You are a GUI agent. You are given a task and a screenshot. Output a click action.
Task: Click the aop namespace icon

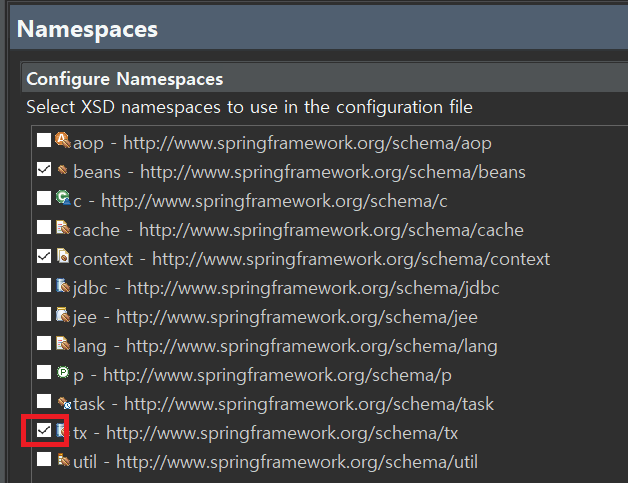pyautogui.click(x=63, y=140)
